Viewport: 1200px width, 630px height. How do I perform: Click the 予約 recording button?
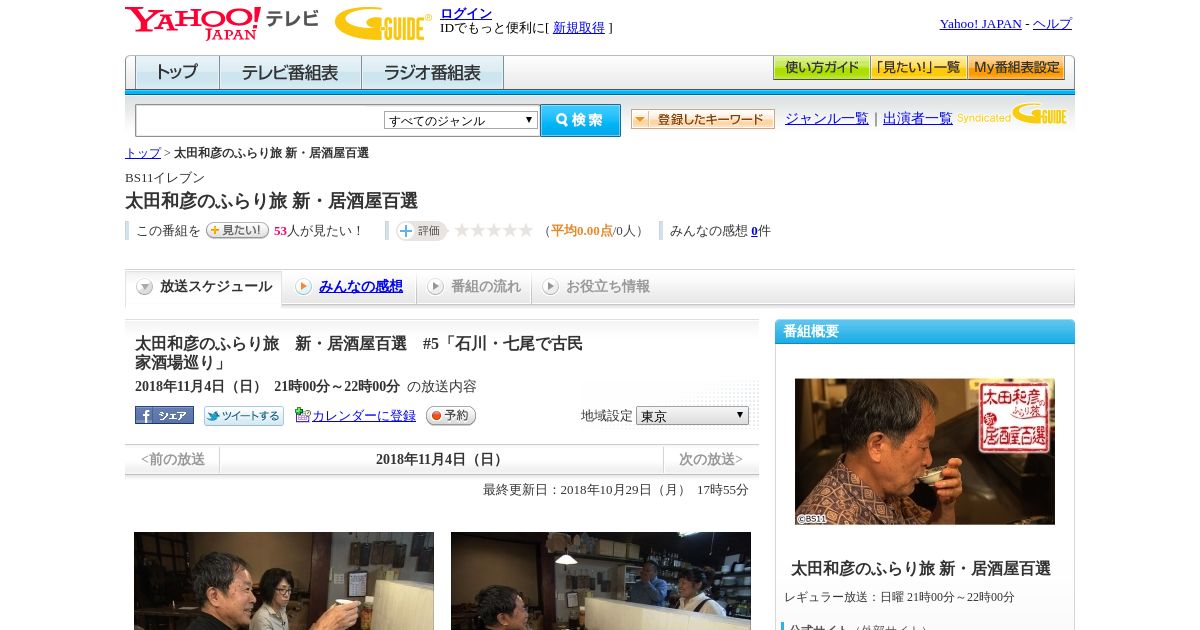click(x=451, y=416)
